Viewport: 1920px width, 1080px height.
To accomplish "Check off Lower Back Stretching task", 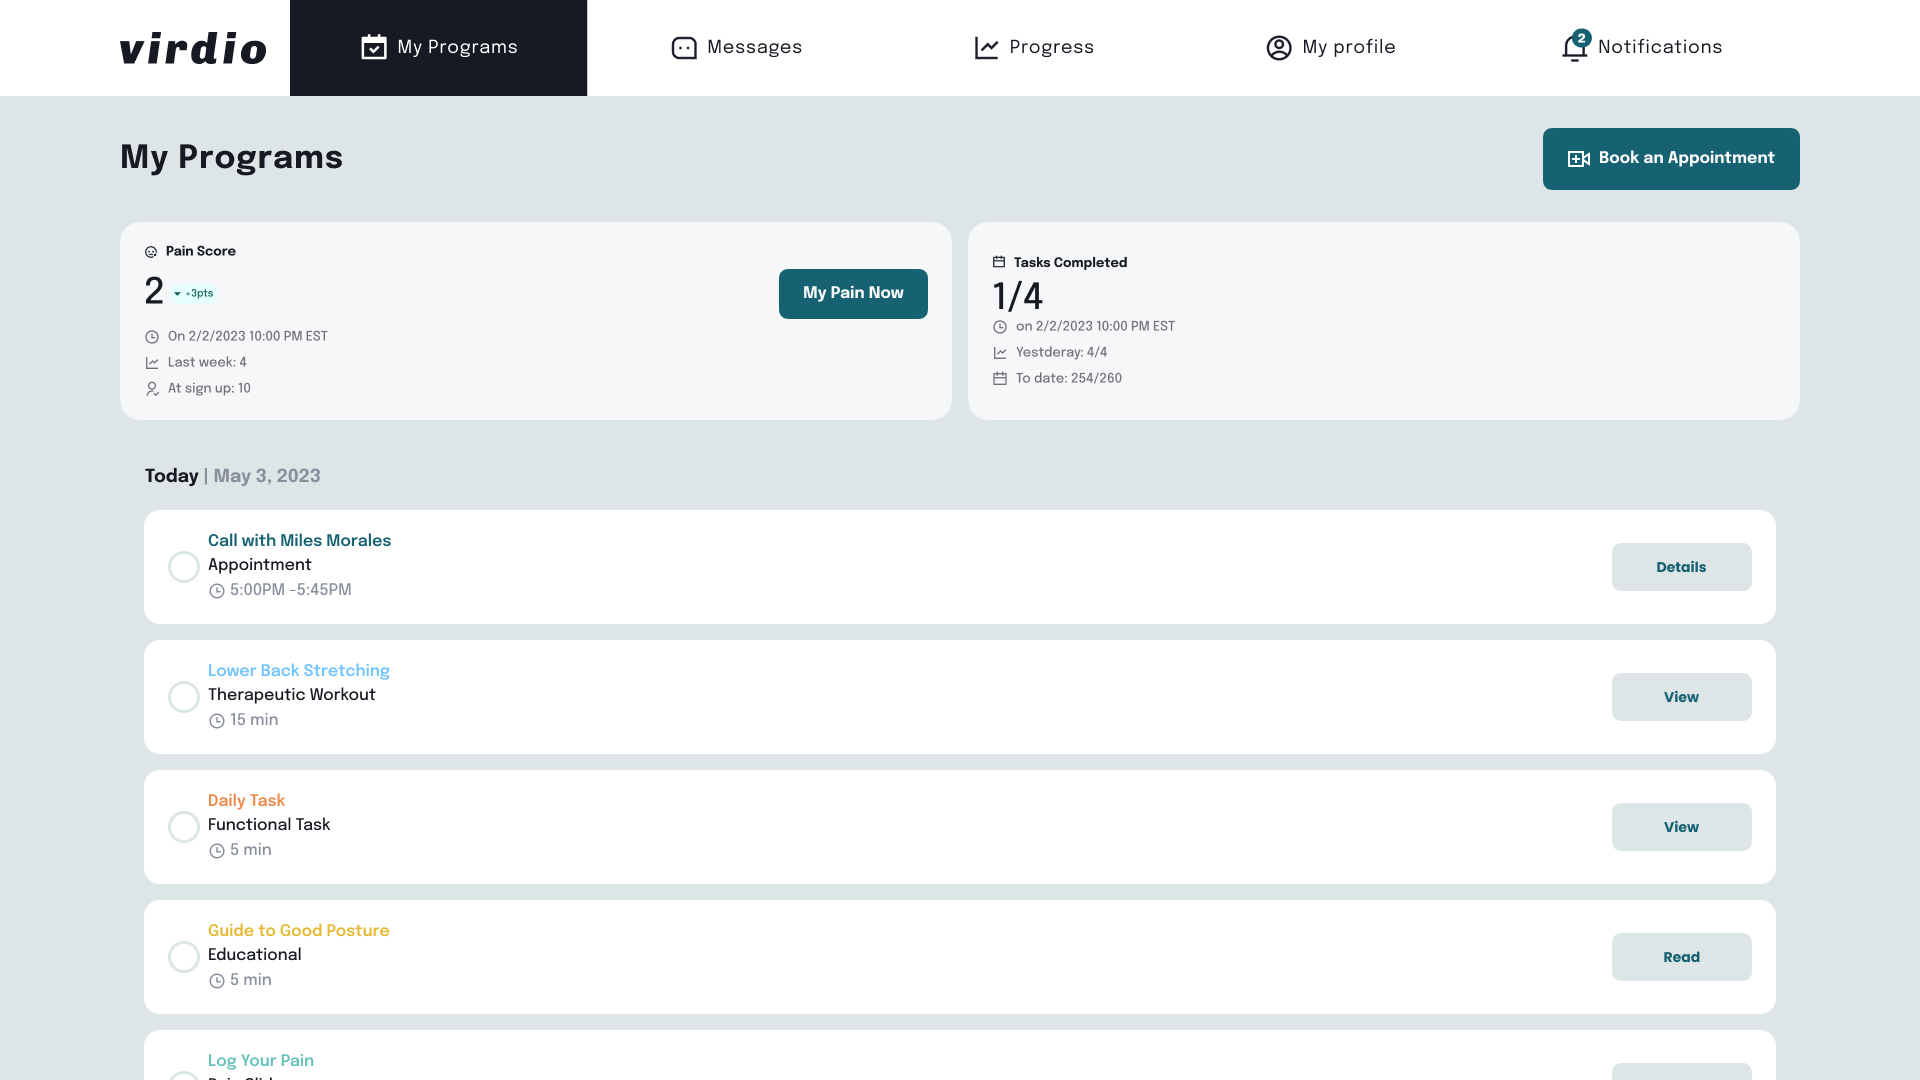I will click(183, 697).
